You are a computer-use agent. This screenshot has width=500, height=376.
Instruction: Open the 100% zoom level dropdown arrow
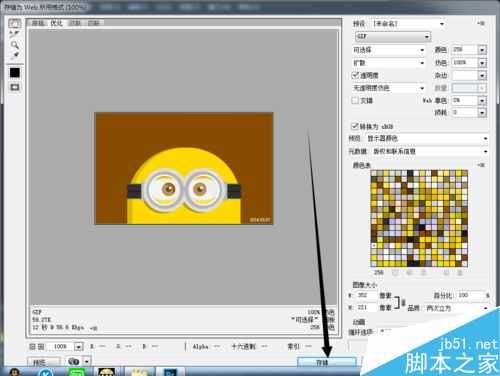tap(78, 347)
